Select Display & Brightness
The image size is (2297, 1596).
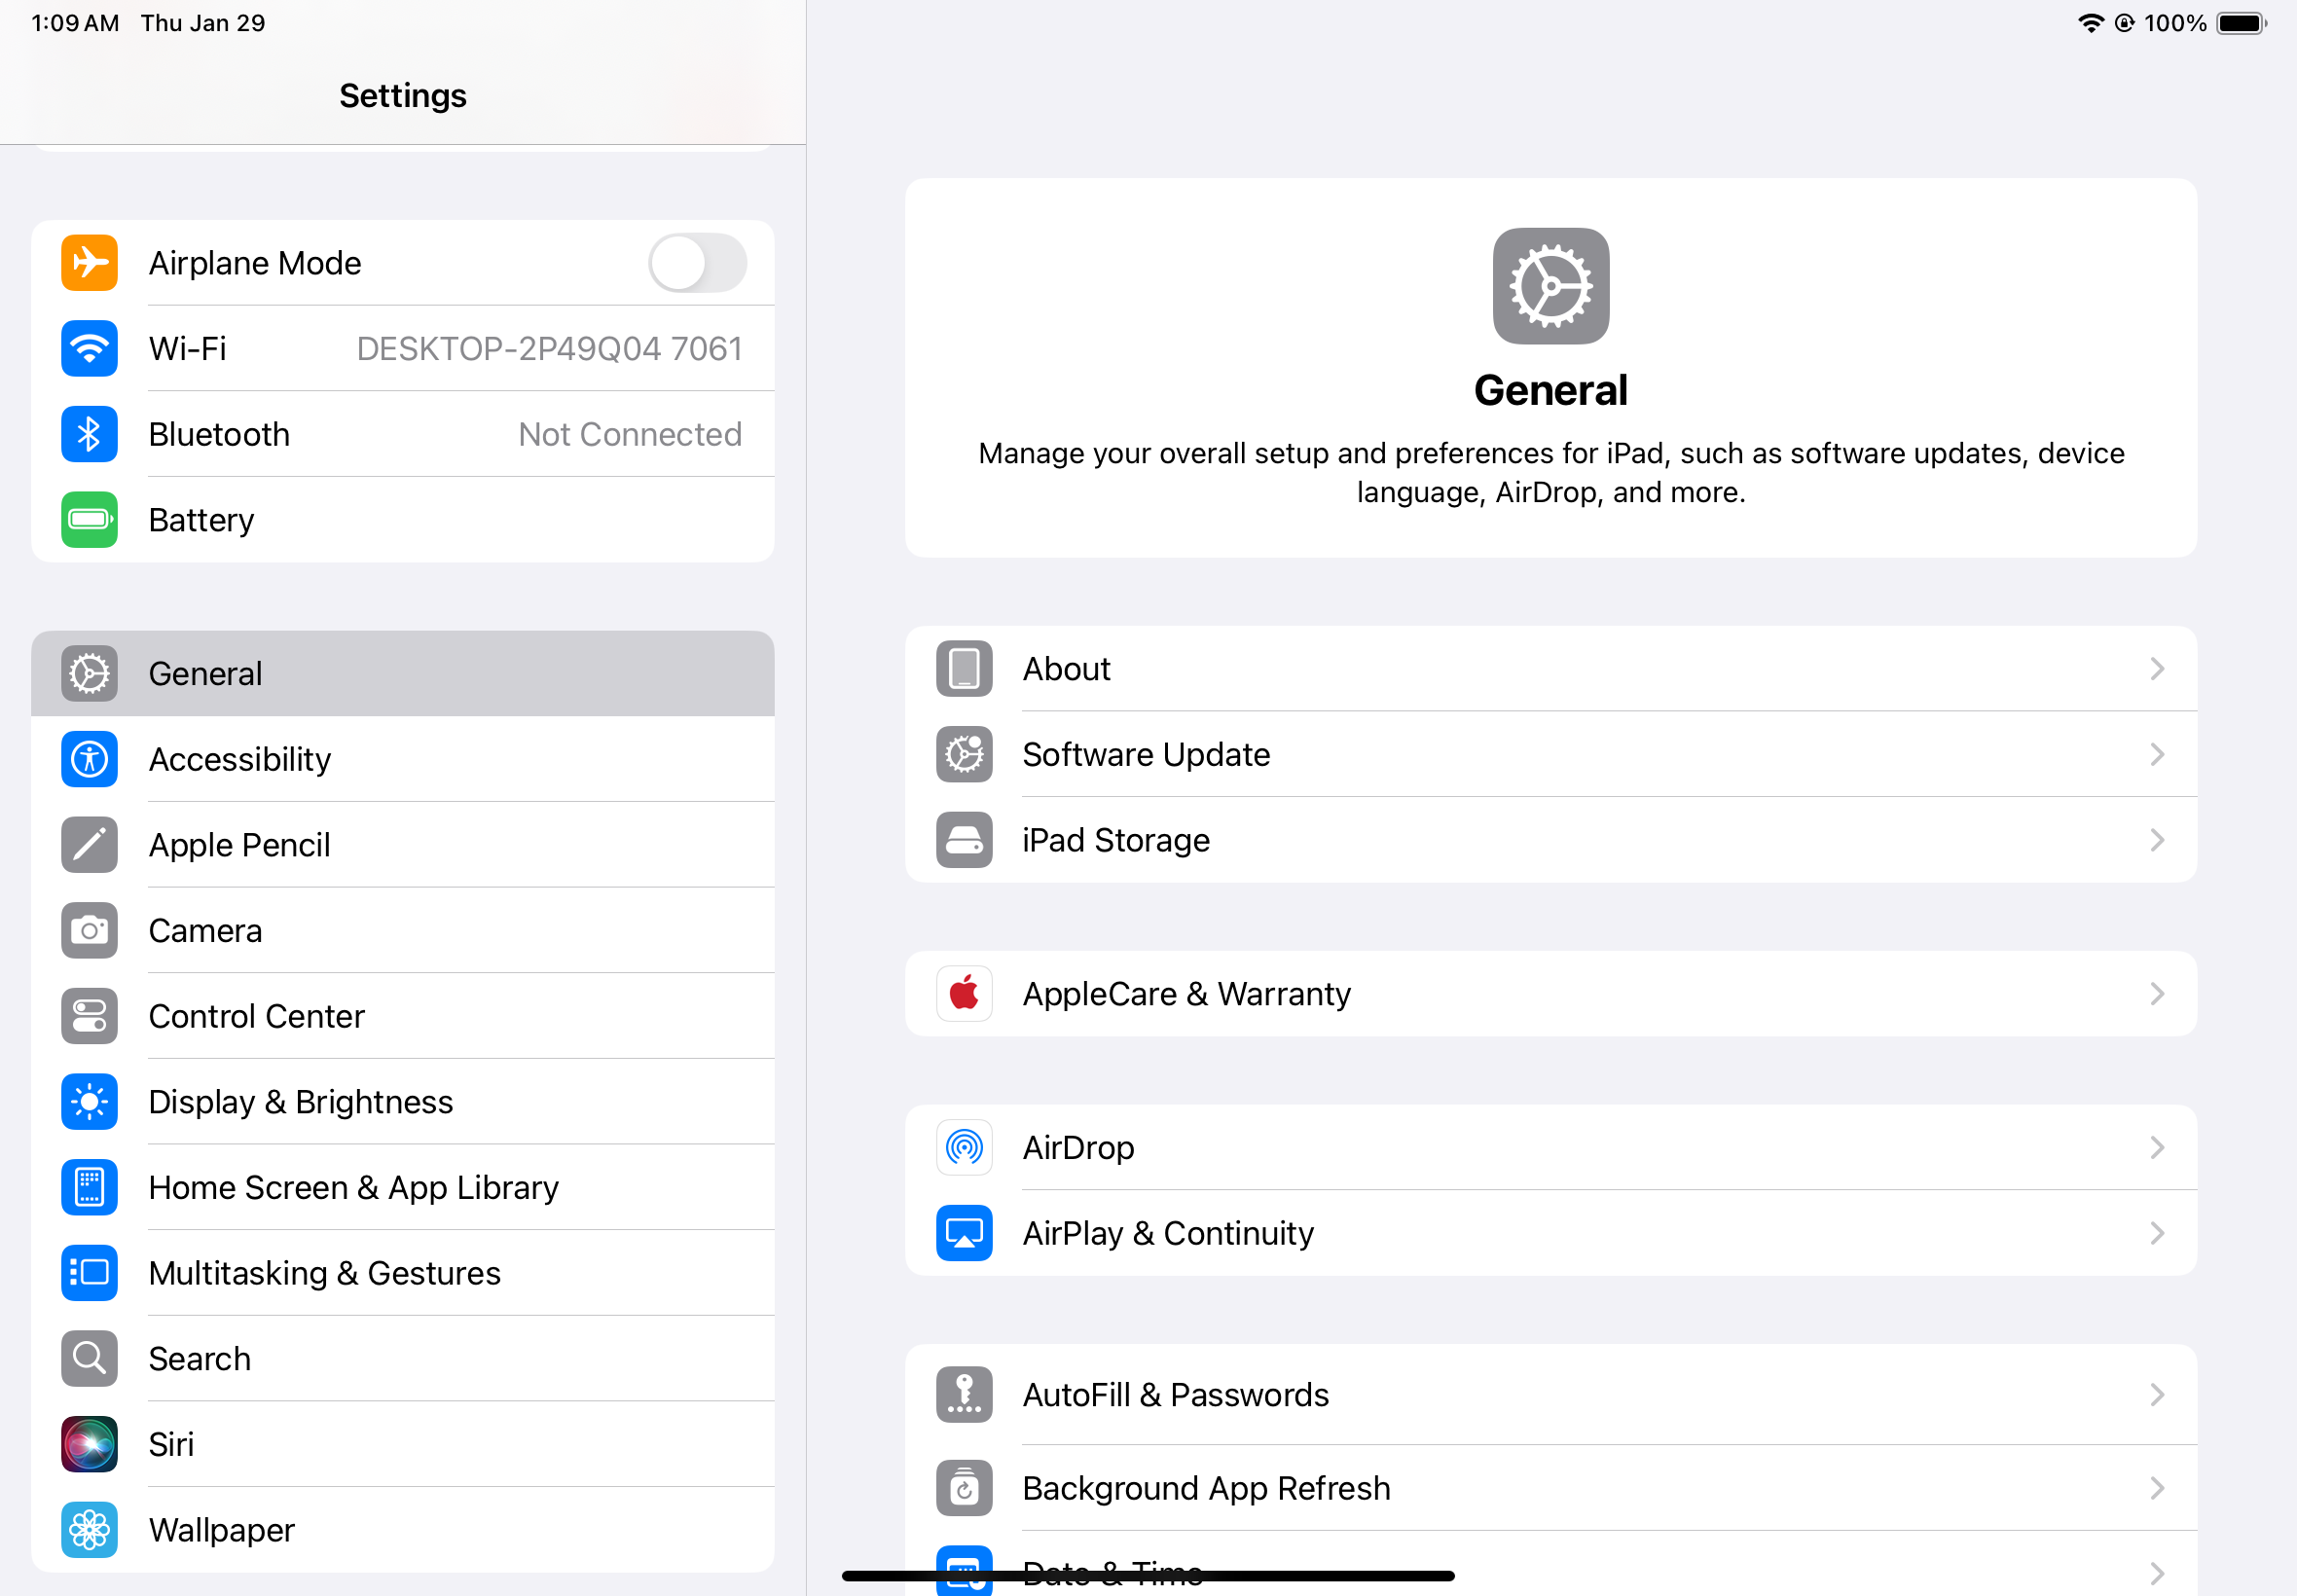(403, 1102)
